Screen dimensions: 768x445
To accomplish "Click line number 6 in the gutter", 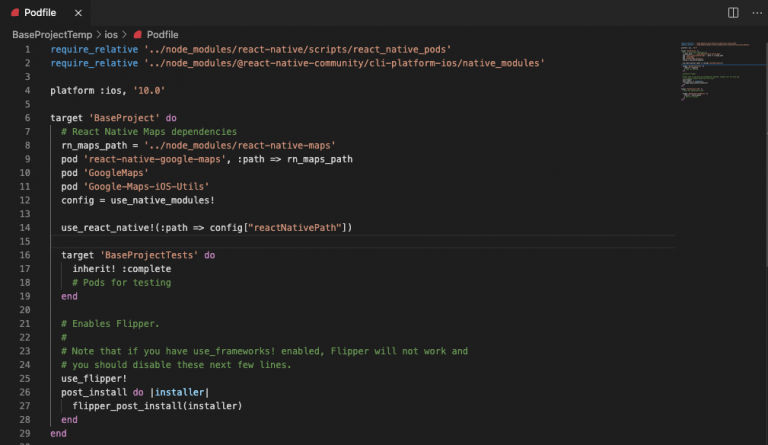I will tap(27, 118).
